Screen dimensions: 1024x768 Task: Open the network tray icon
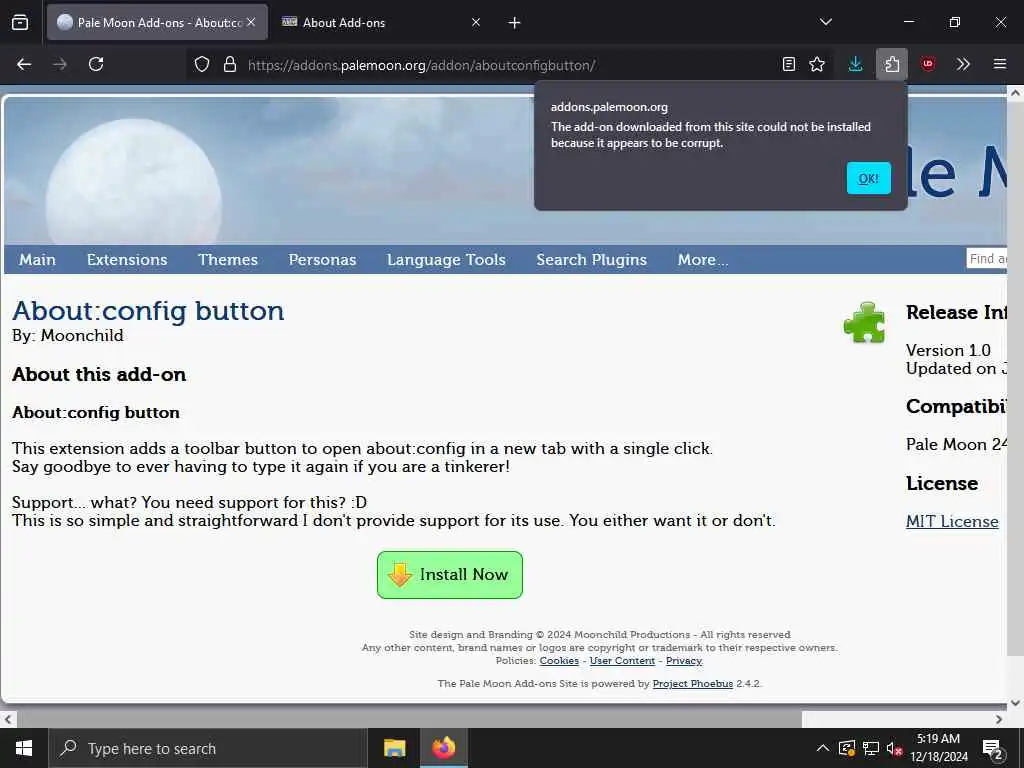tap(871, 748)
